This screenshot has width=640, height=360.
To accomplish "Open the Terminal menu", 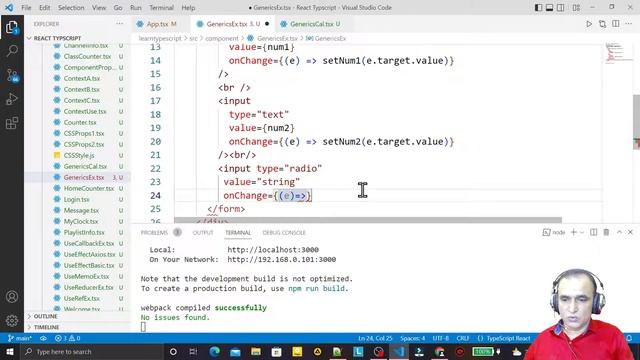I will click(161, 7).
